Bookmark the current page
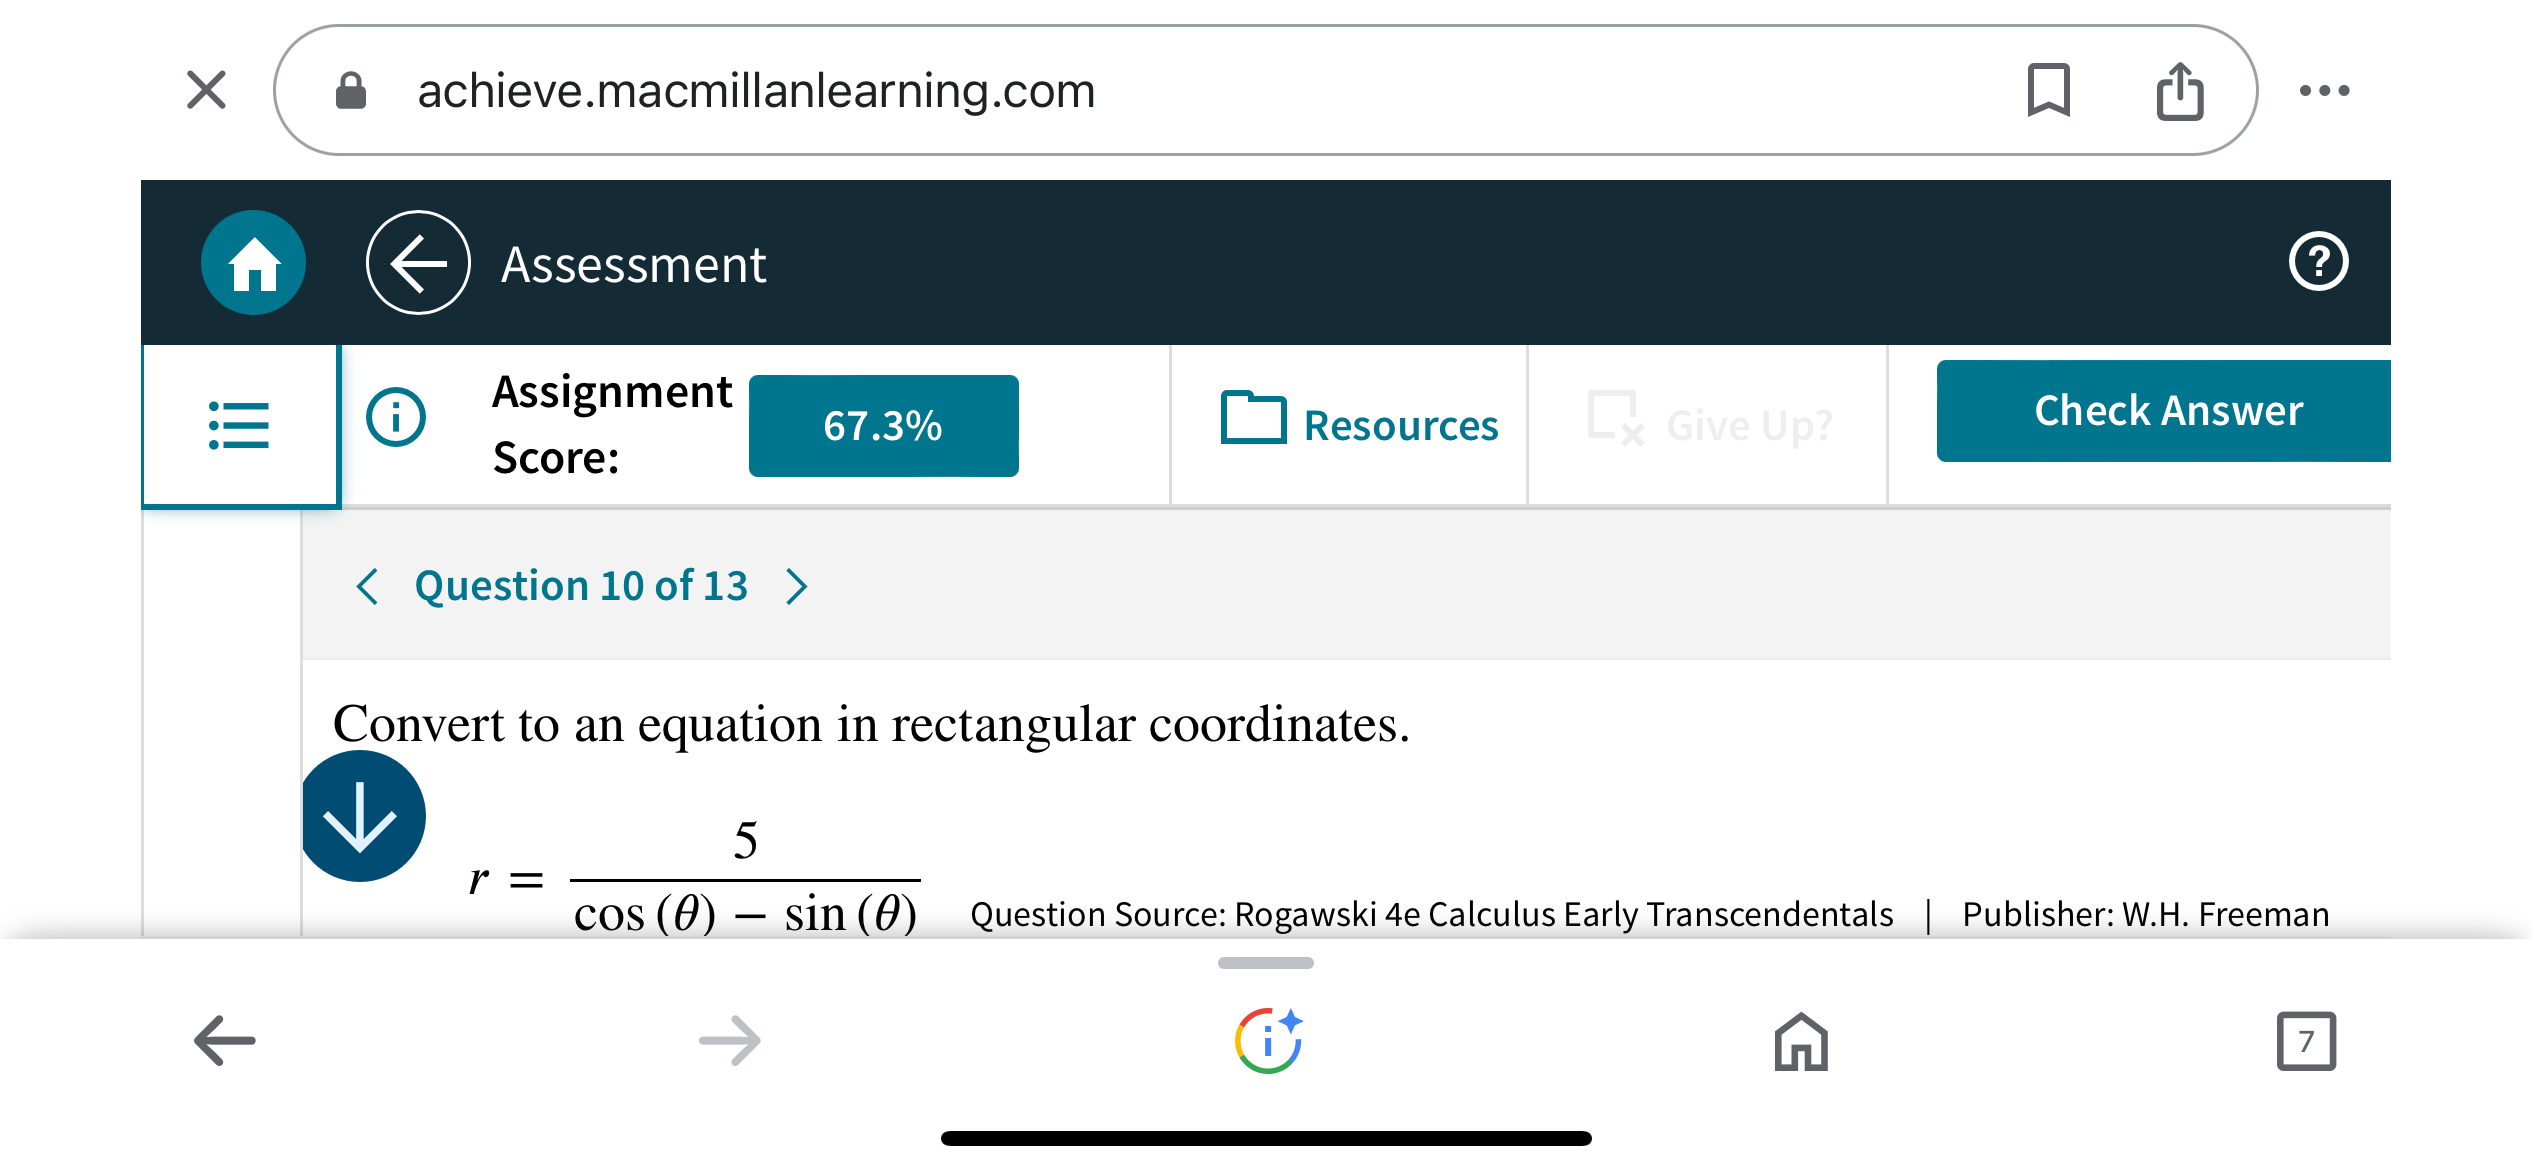The width and height of the screenshot is (2532, 1170). click(x=2049, y=90)
